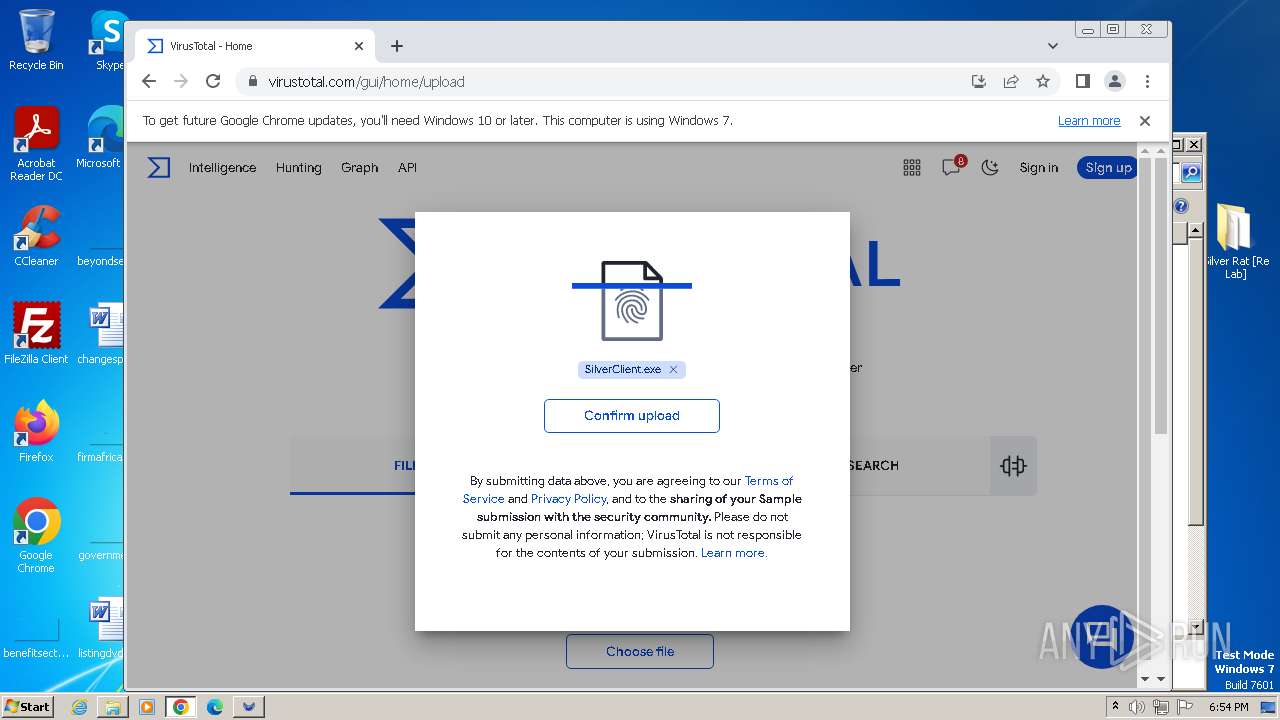This screenshot has width=1280, height=720.
Task: Click the page scrollbar down arrow
Action: (x=1160, y=679)
